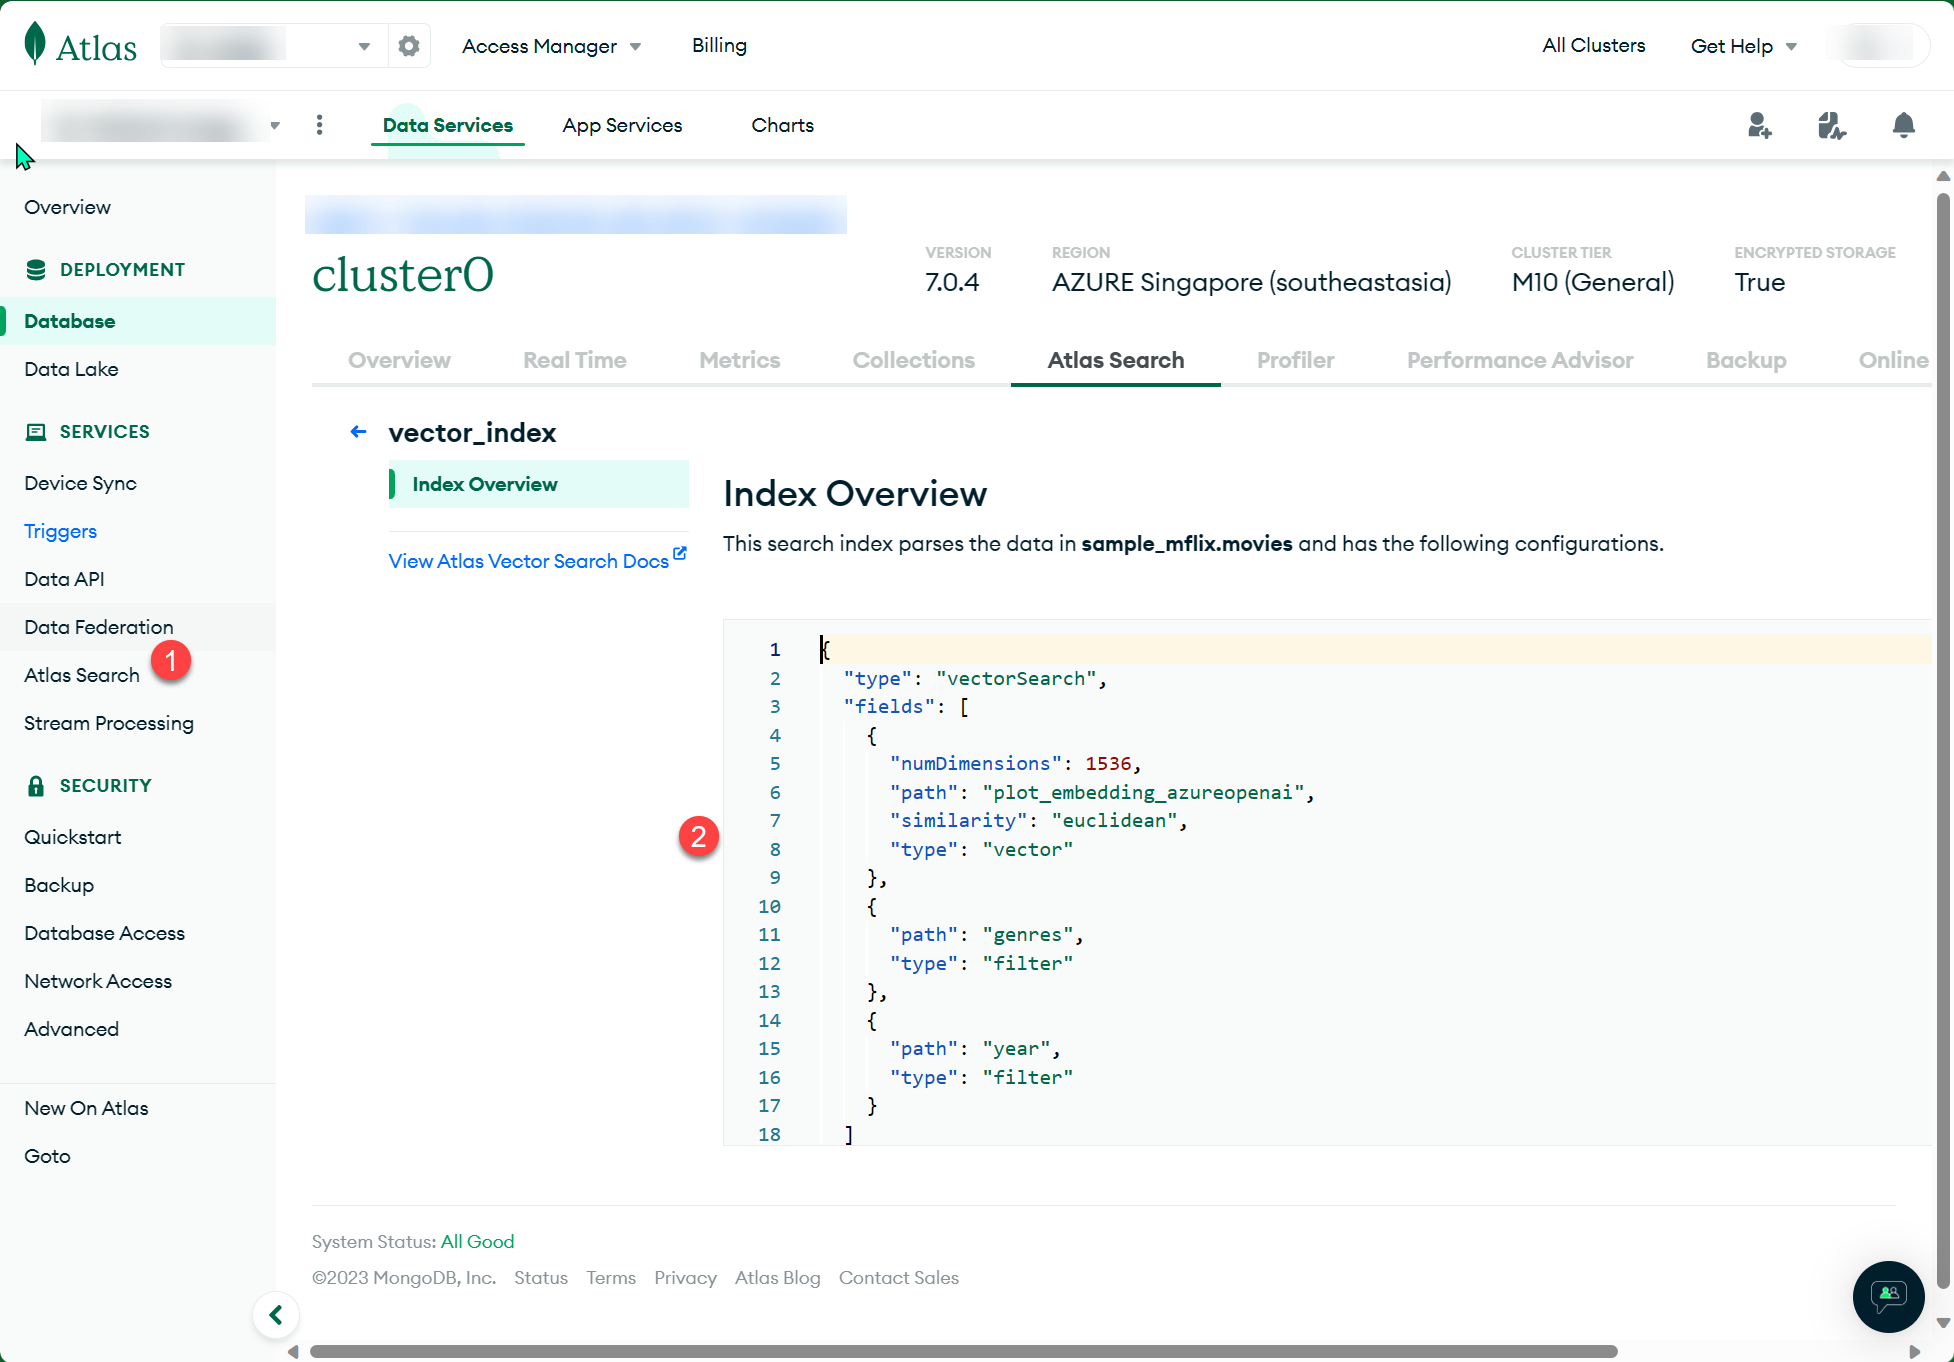Image resolution: width=1954 pixels, height=1362 pixels.
Task: Open the Online Archive tab
Action: [1893, 360]
